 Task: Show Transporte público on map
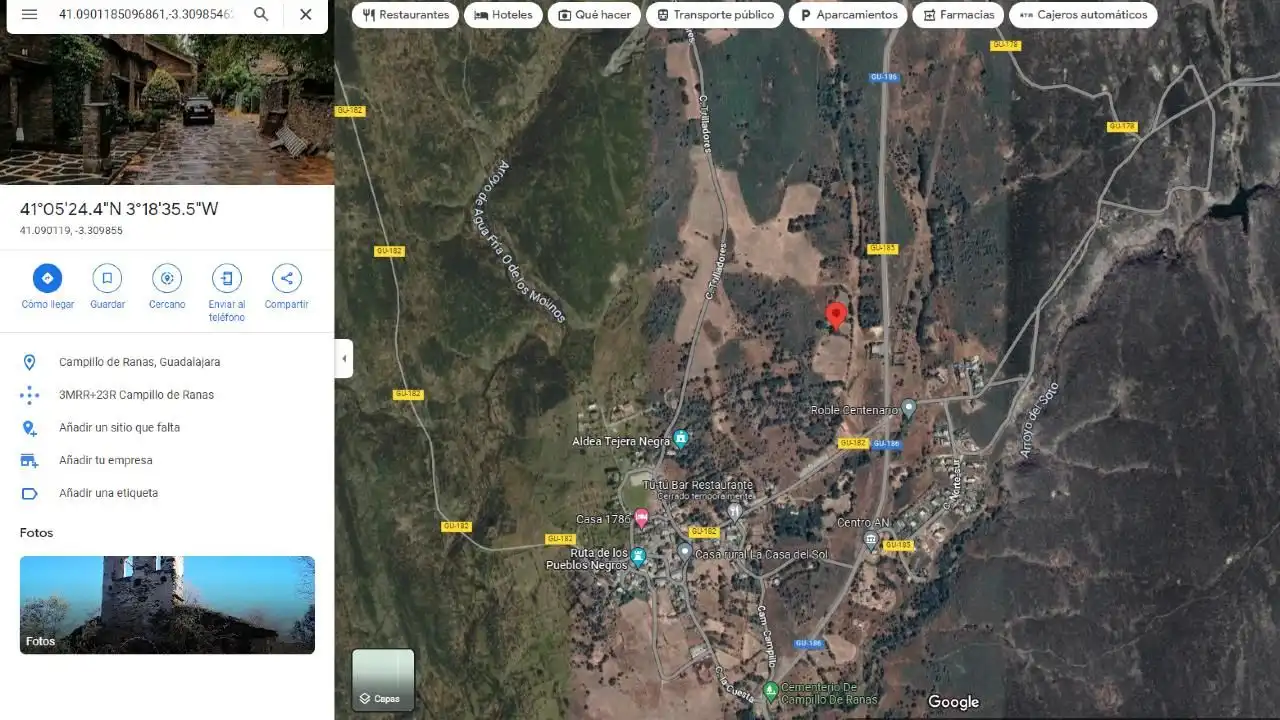tap(715, 15)
